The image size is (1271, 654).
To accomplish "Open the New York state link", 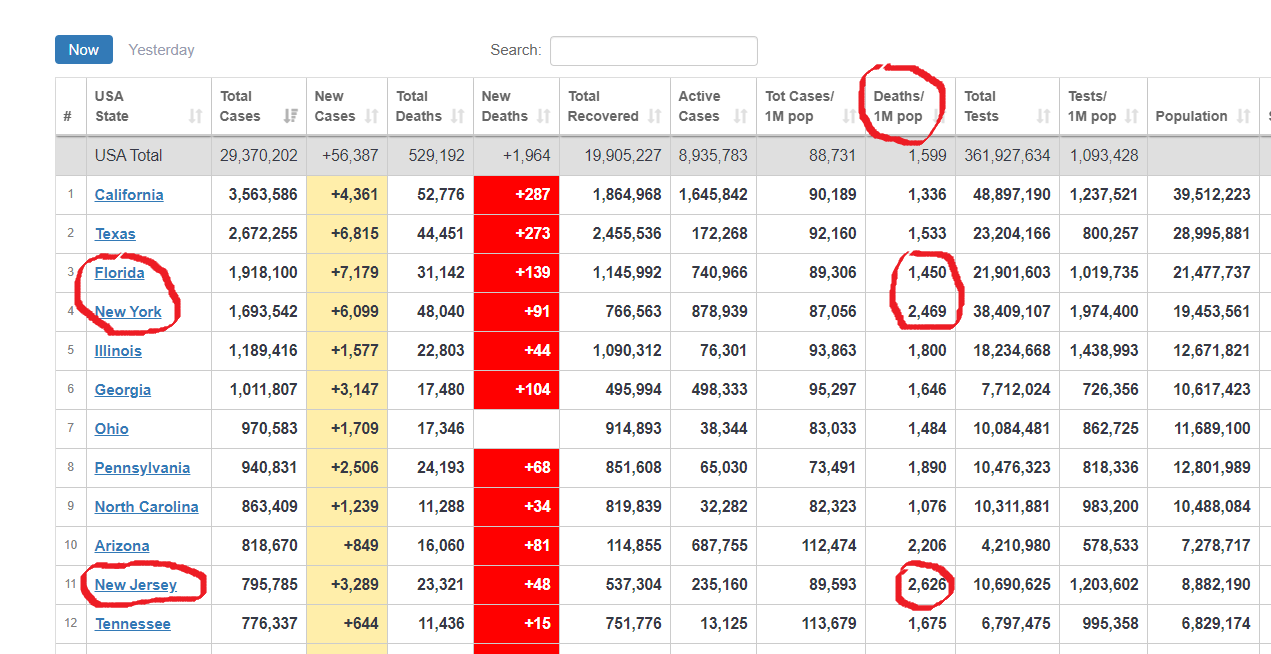I will (x=128, y=312).
